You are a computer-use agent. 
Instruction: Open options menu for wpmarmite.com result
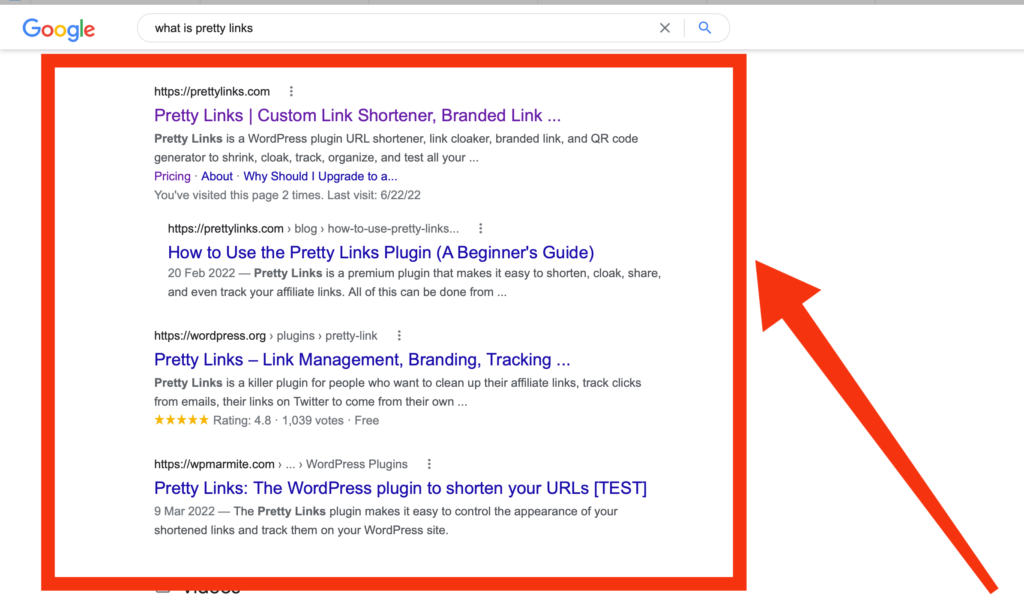point(429,464)
